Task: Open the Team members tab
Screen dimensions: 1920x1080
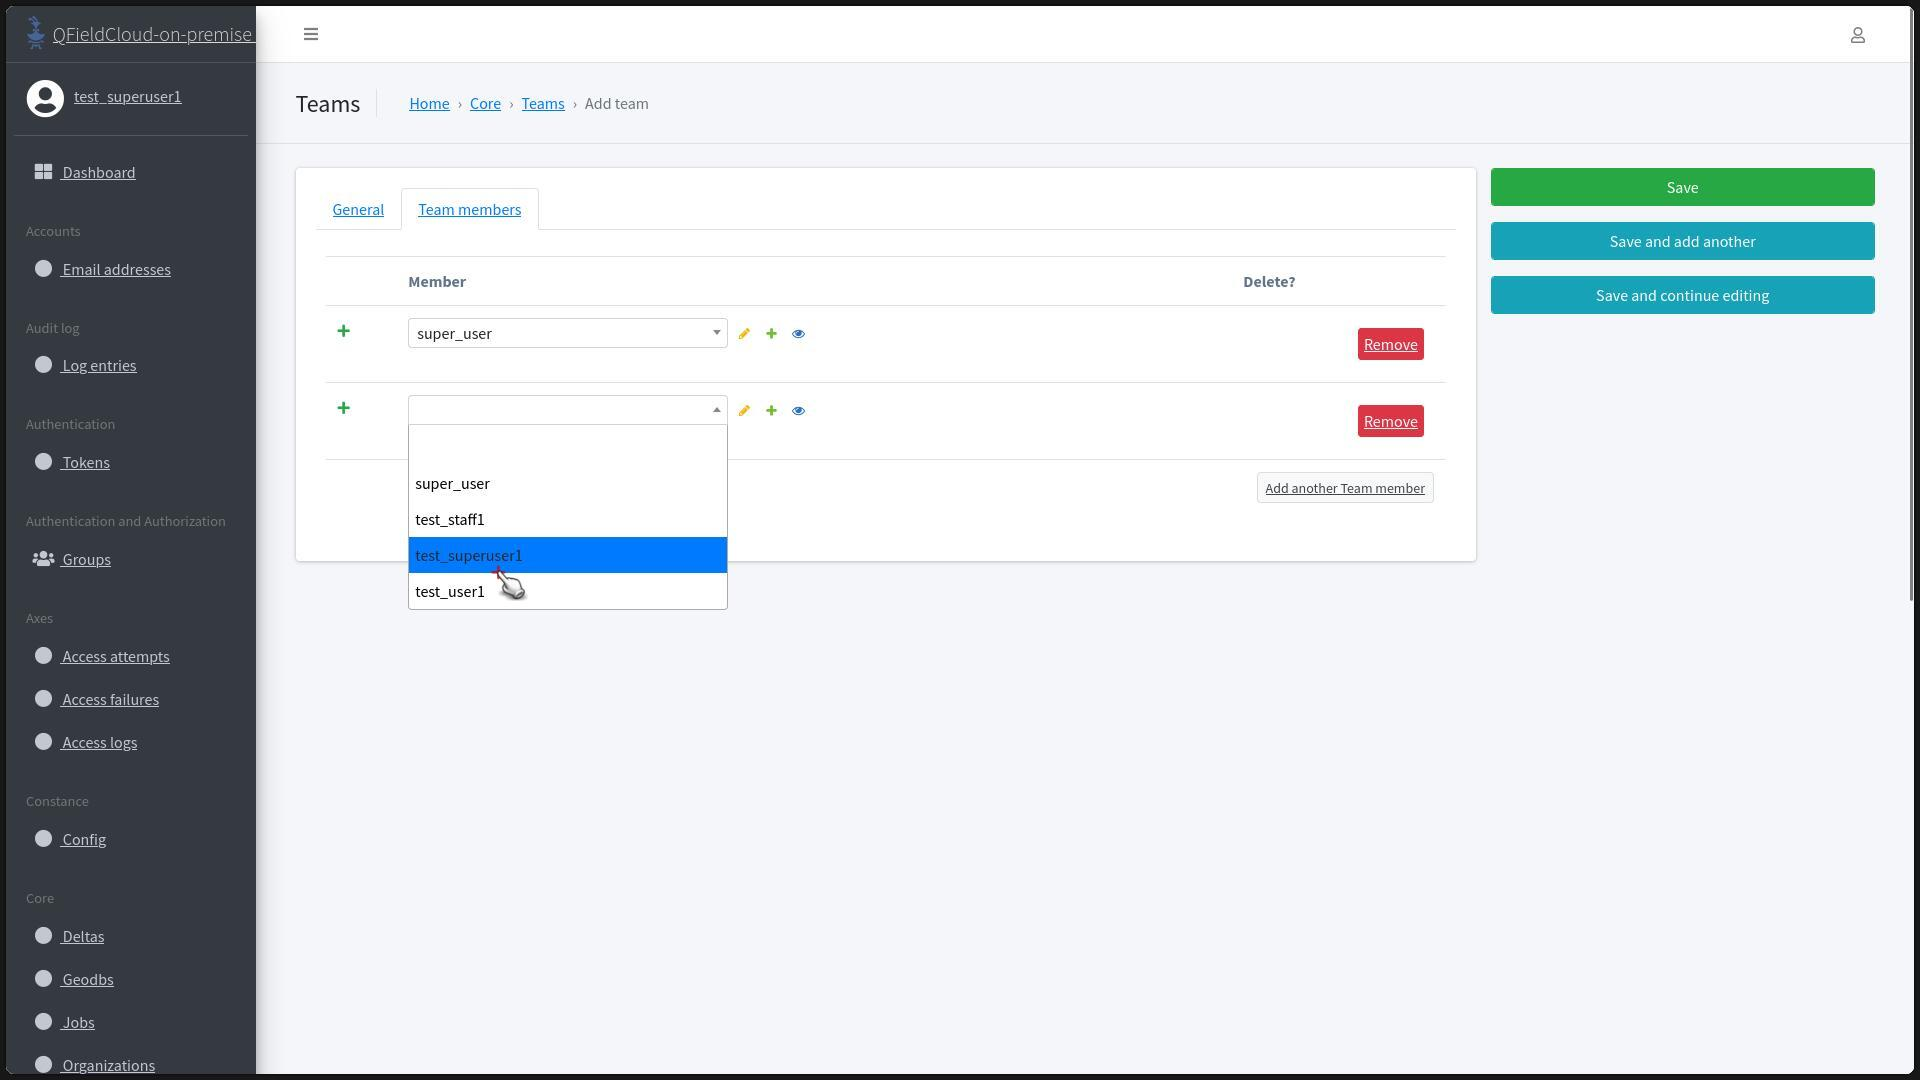Action: click(x=469, y=210)
